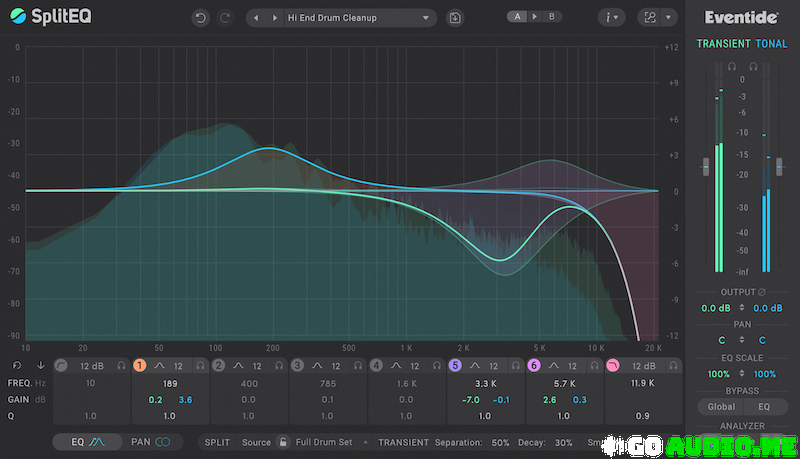
Task: Invert output phase symbol
Action: coord(762,292)
